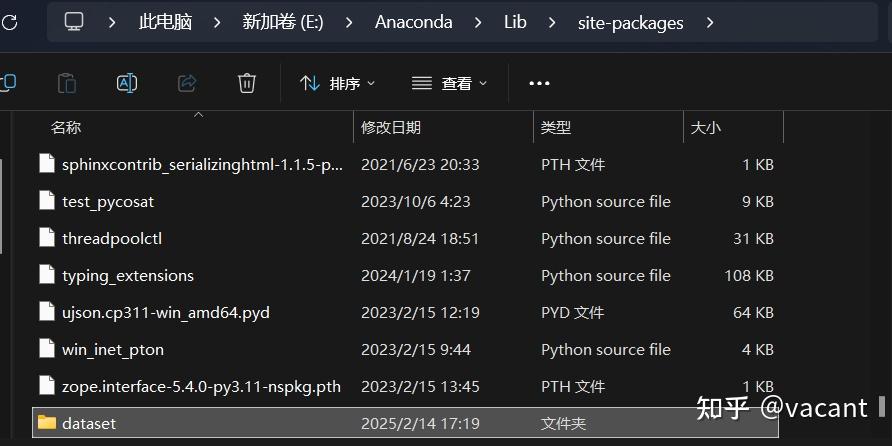
Task: Sort by the 名称 column header
Action: click(66, 128)
